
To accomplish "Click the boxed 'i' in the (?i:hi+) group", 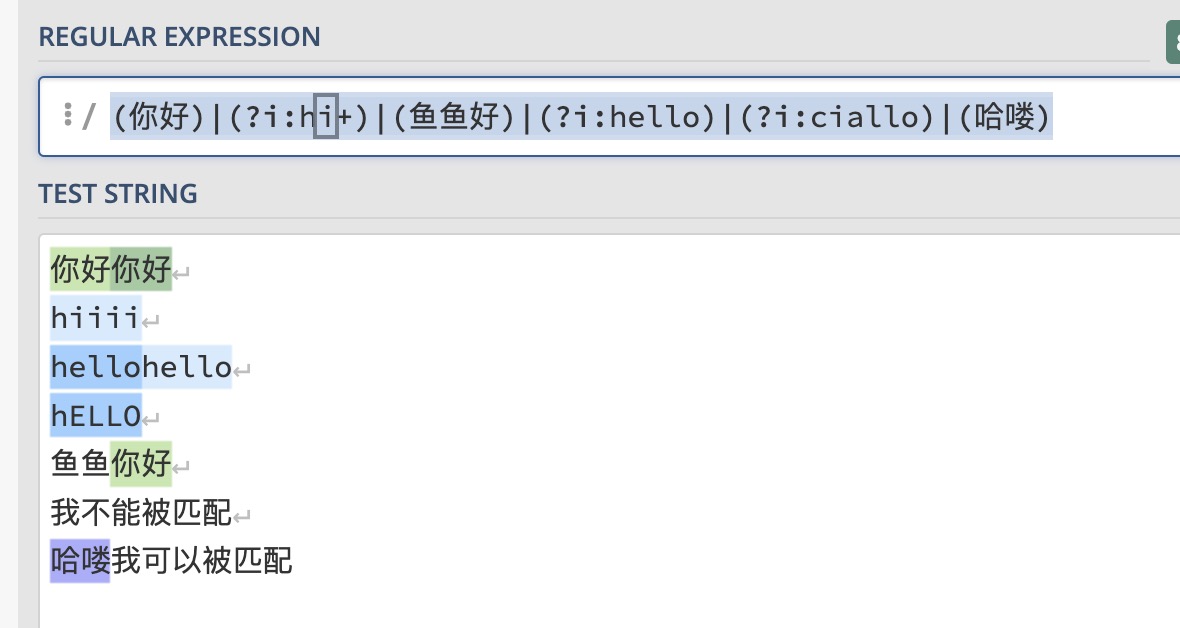I will (326, 118).
